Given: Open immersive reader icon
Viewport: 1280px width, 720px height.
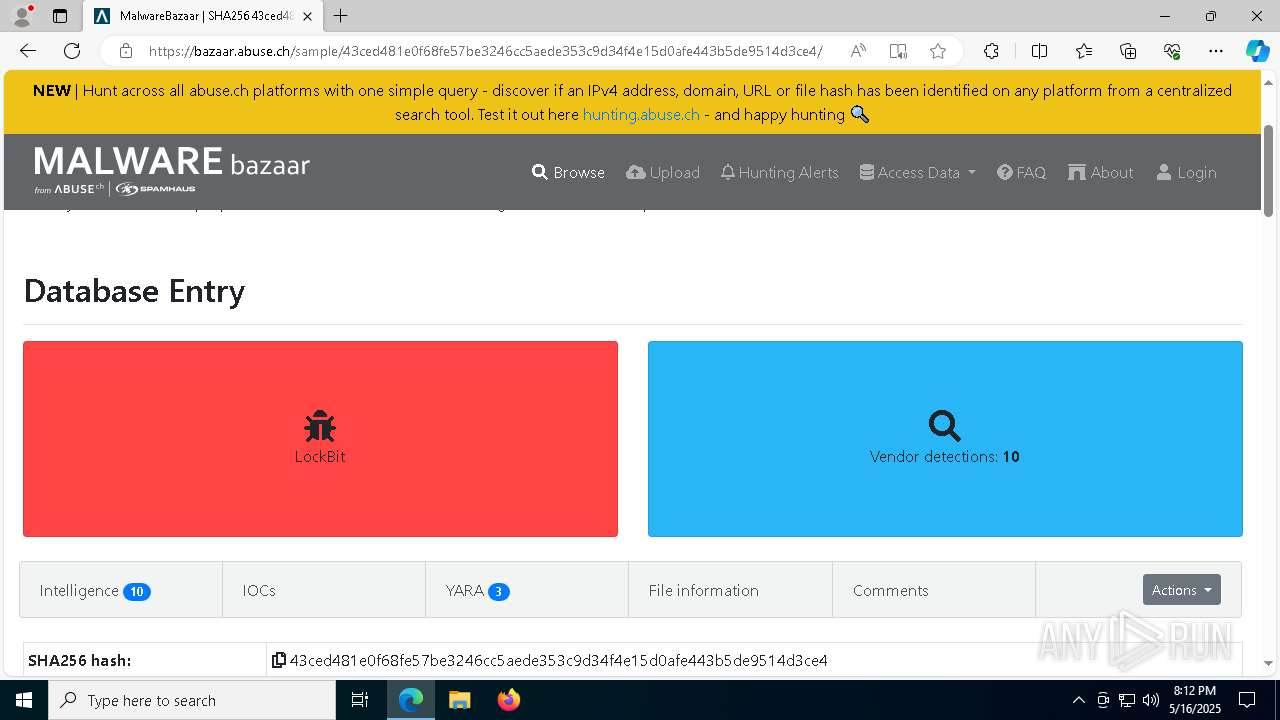Looking at the screenshot, I should (898, 51).
